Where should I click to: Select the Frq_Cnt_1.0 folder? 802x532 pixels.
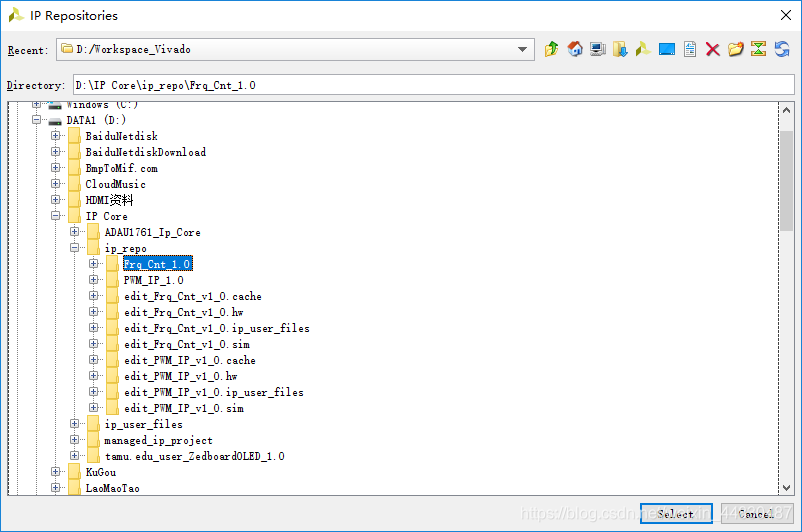158,264
